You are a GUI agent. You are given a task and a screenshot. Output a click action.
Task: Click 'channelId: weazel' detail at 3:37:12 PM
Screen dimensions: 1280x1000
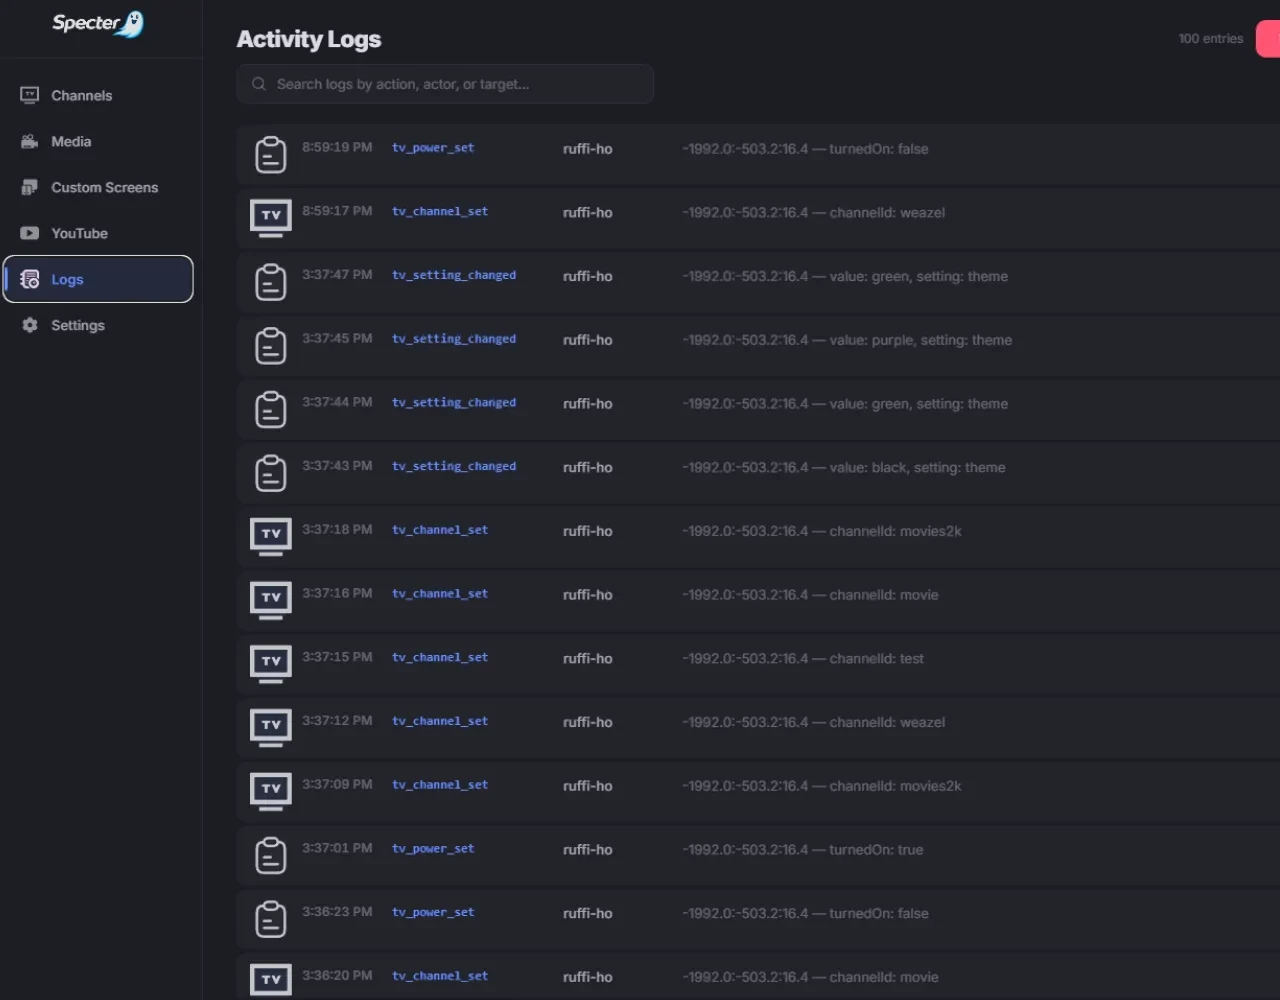(x=888, y=723)
